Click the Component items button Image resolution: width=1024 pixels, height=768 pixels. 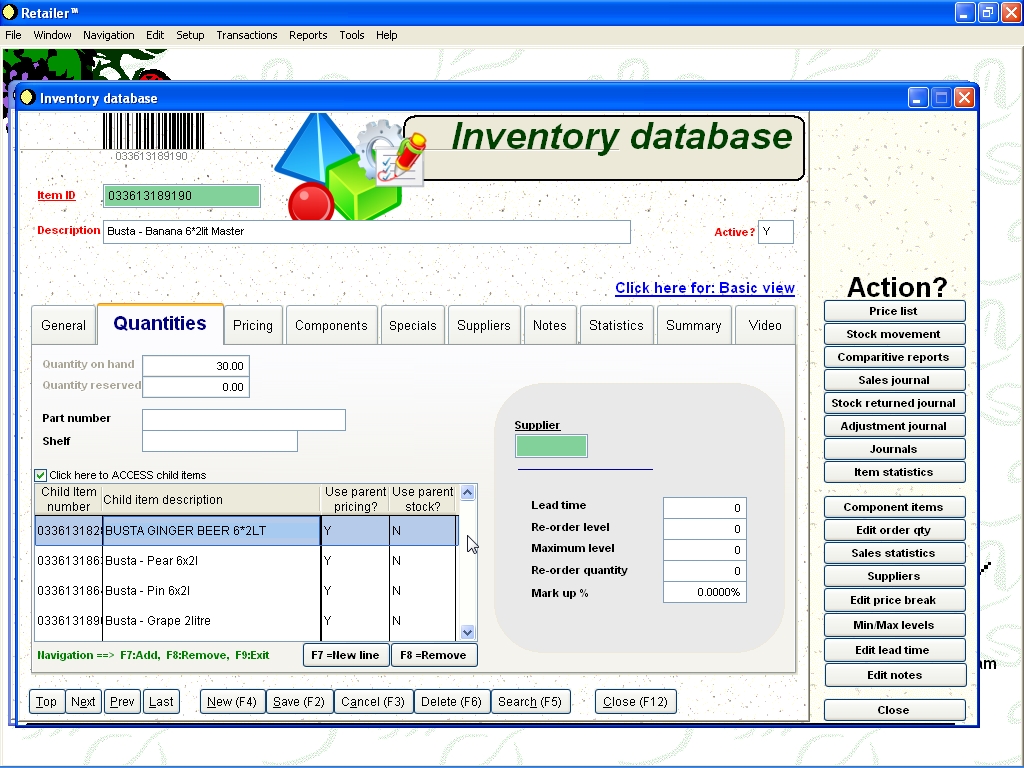(x=894, y=506)
